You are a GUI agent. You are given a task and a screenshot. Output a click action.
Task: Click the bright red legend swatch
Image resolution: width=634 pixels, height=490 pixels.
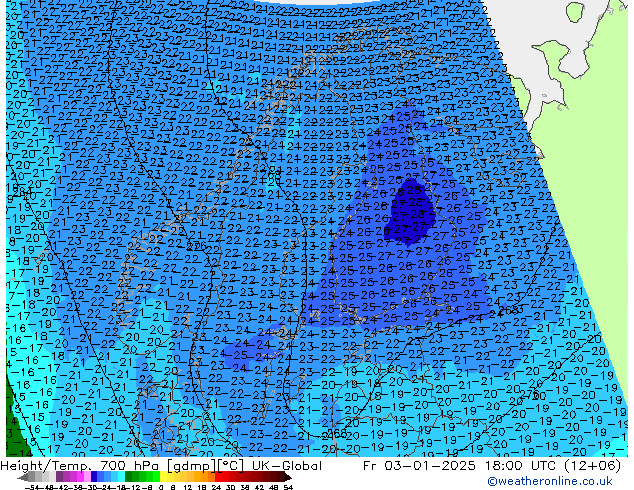pos(218,478)
